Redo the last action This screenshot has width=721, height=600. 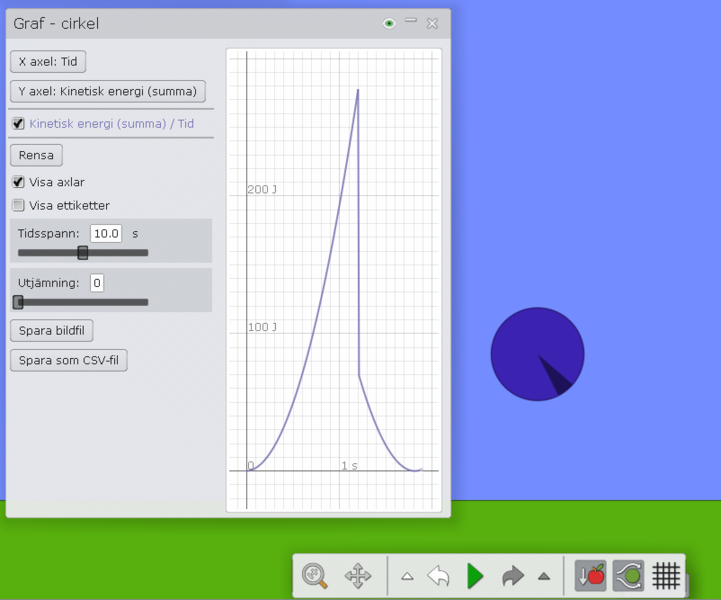coord(513,576)
